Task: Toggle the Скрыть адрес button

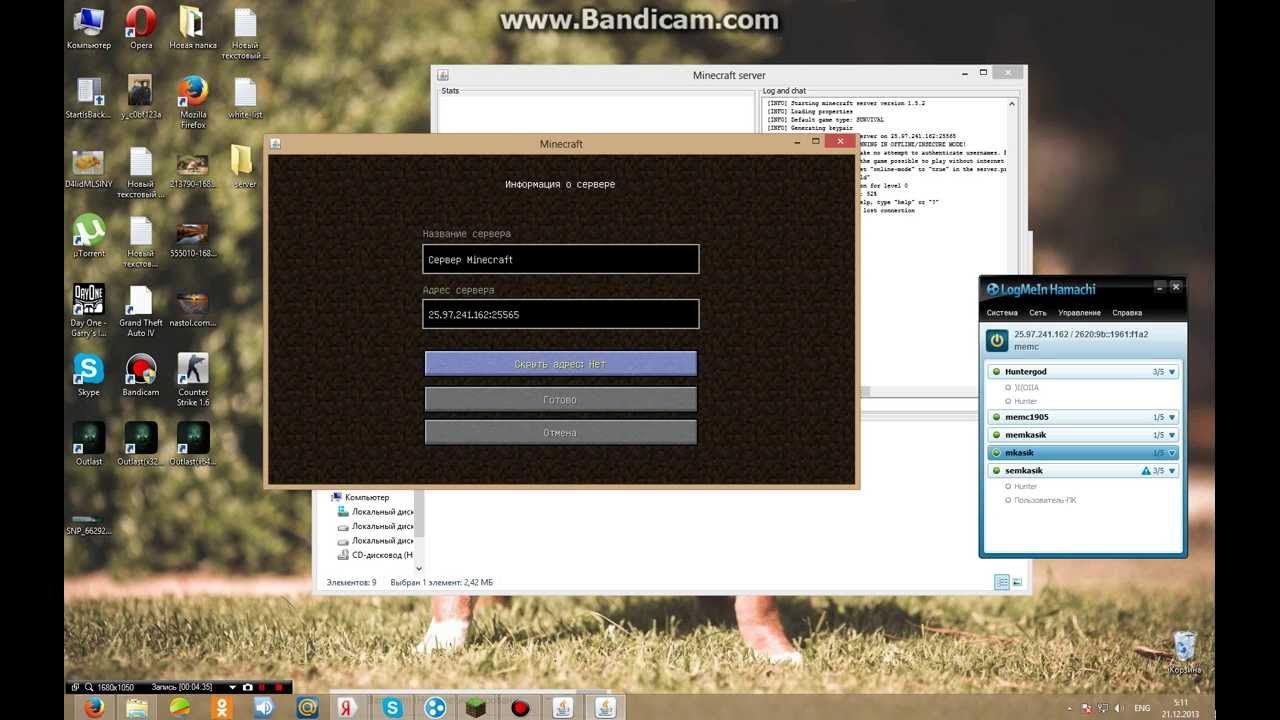Action: tap(561, 364)
